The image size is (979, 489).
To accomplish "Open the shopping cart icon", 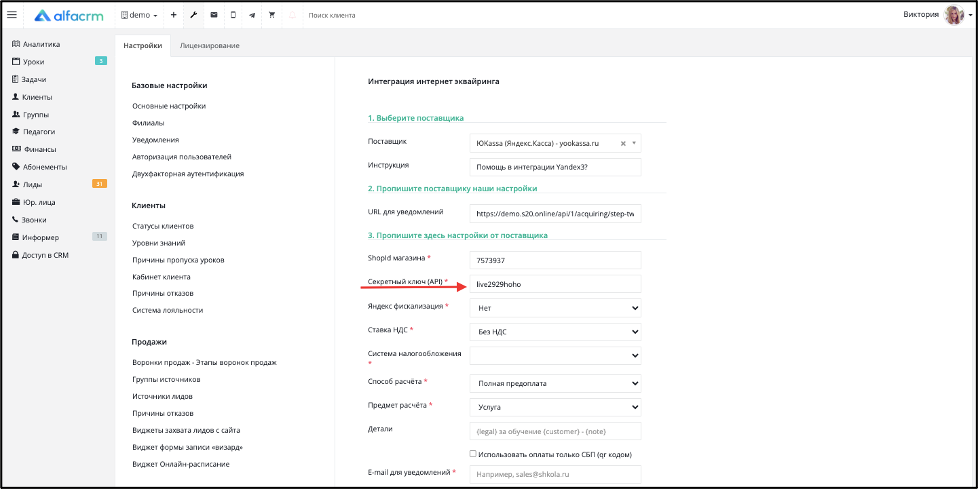I will [x=272, y=15].
